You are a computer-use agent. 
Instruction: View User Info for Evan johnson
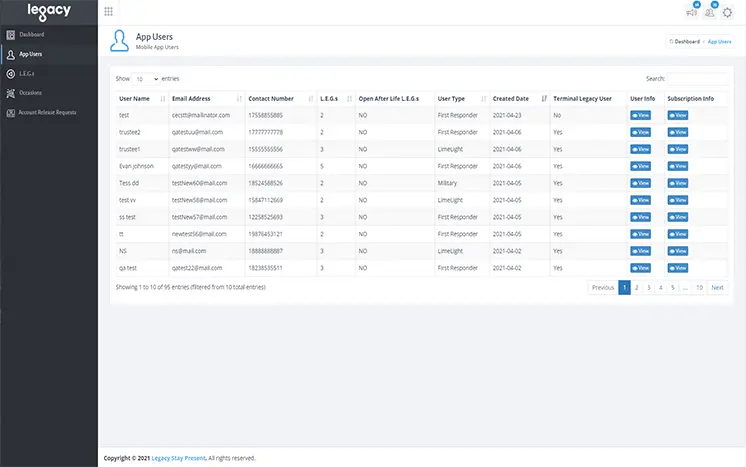(640, 166)
